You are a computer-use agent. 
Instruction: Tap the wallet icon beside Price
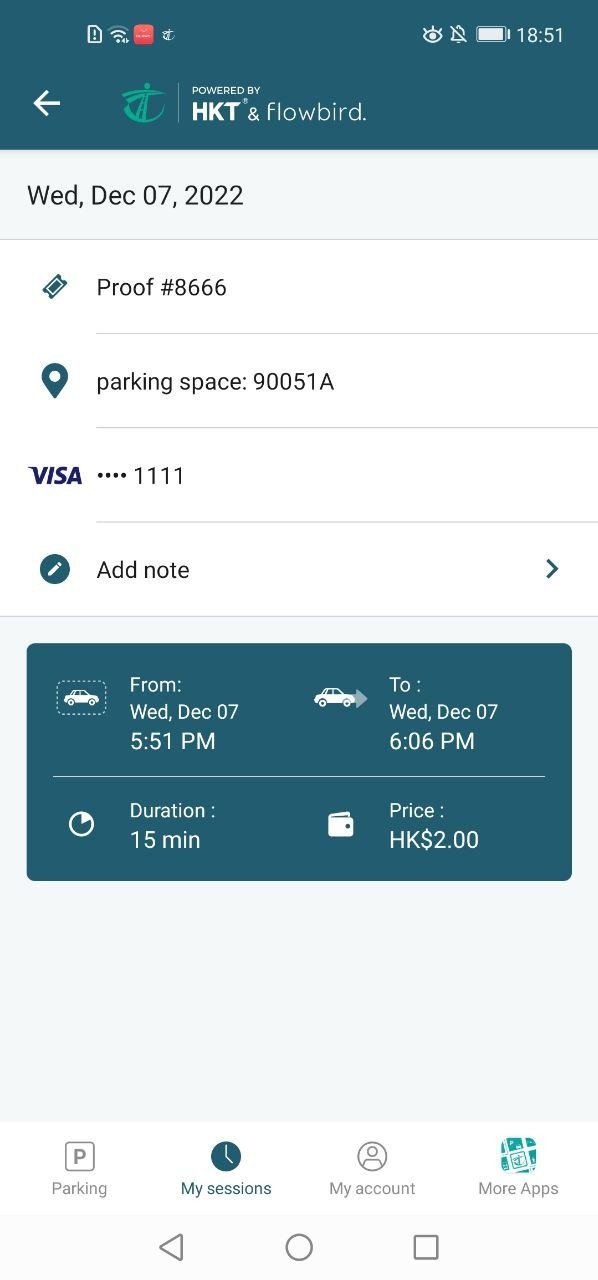(341, 825)
